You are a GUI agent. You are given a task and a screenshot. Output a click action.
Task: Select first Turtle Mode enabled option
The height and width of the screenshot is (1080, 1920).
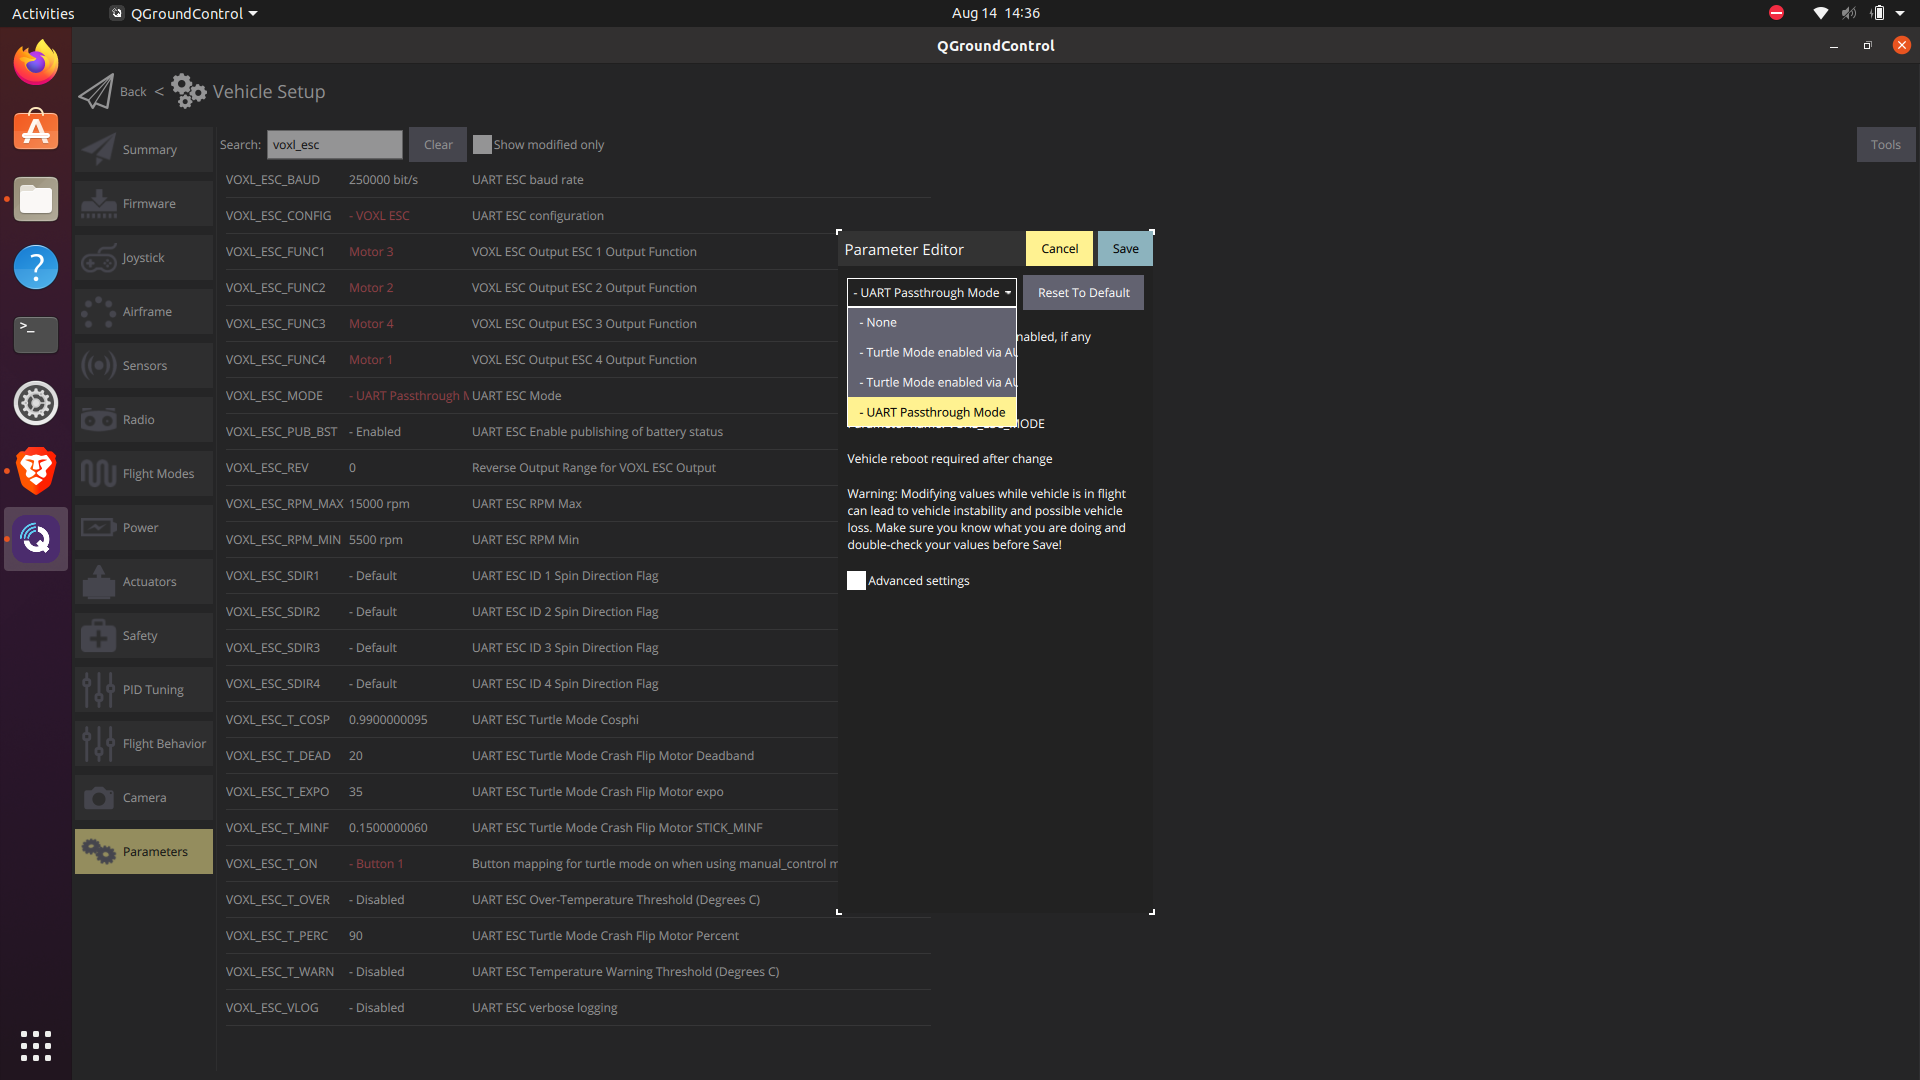point(931,352)
